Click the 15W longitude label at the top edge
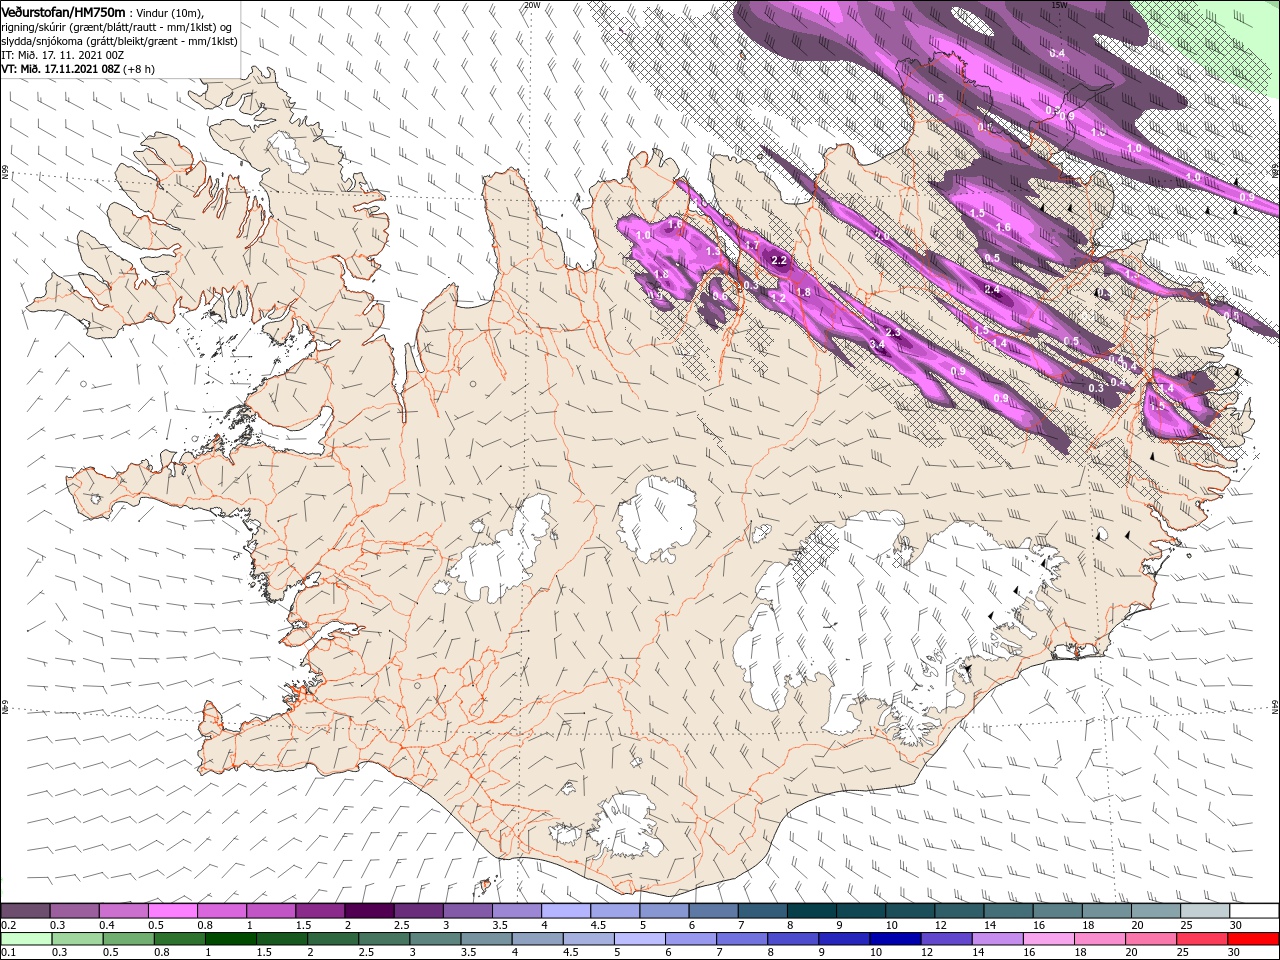Viewport: 1280px width, 960px height. point(1059,5)
